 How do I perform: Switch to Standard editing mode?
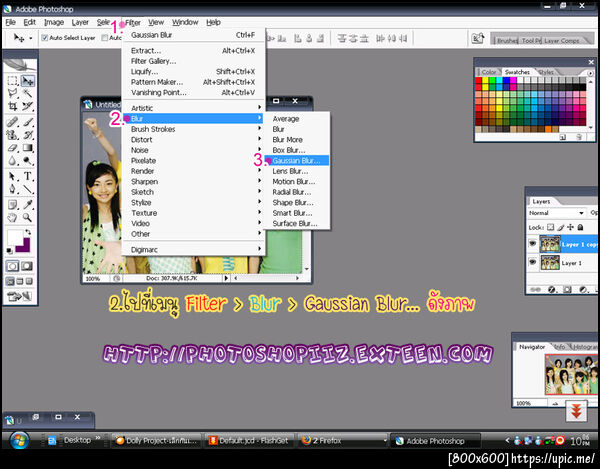(13, 266)
